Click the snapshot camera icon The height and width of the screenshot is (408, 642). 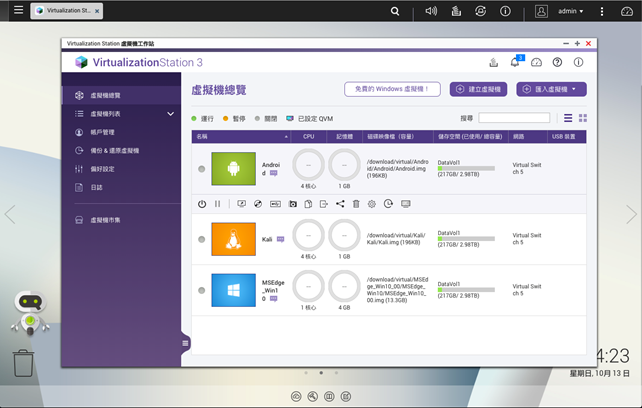[x=293, y=204]
